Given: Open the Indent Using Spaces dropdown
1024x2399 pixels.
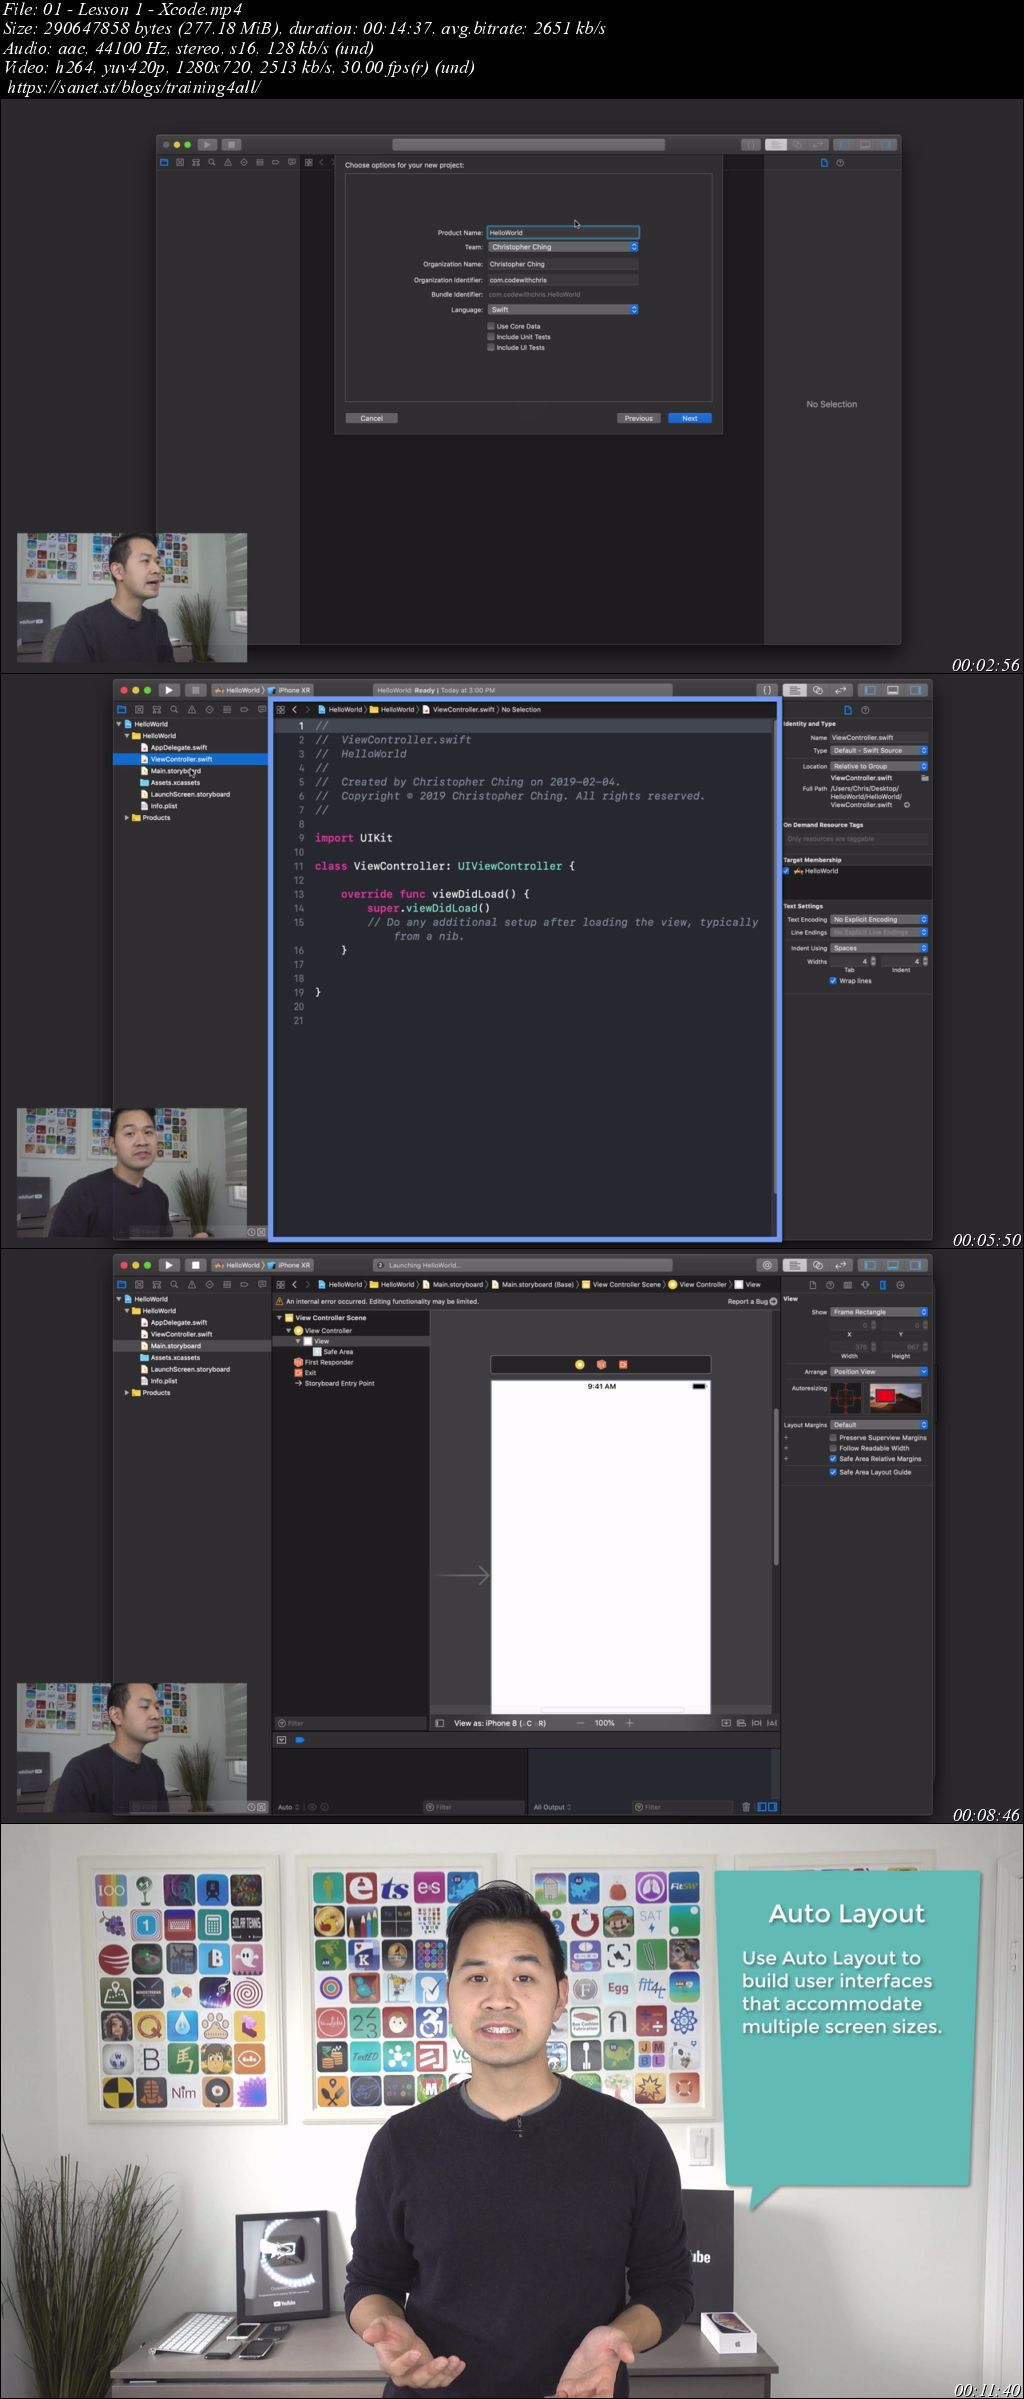Looking at the screenshot, I should [x=879, y=948].
